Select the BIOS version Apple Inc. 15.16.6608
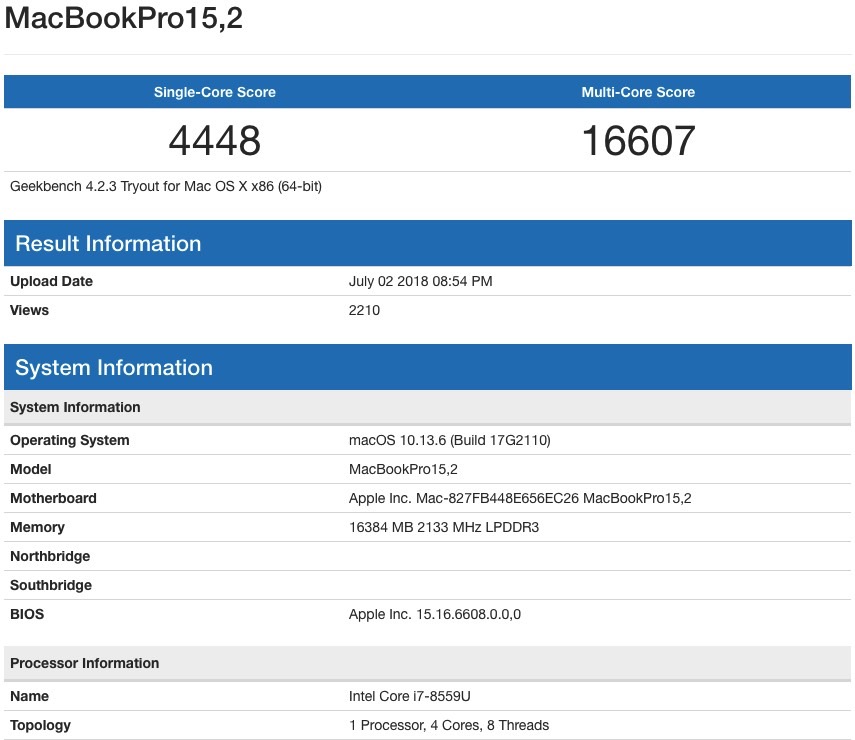The image size is (855, 740). [x=435, y=615]
